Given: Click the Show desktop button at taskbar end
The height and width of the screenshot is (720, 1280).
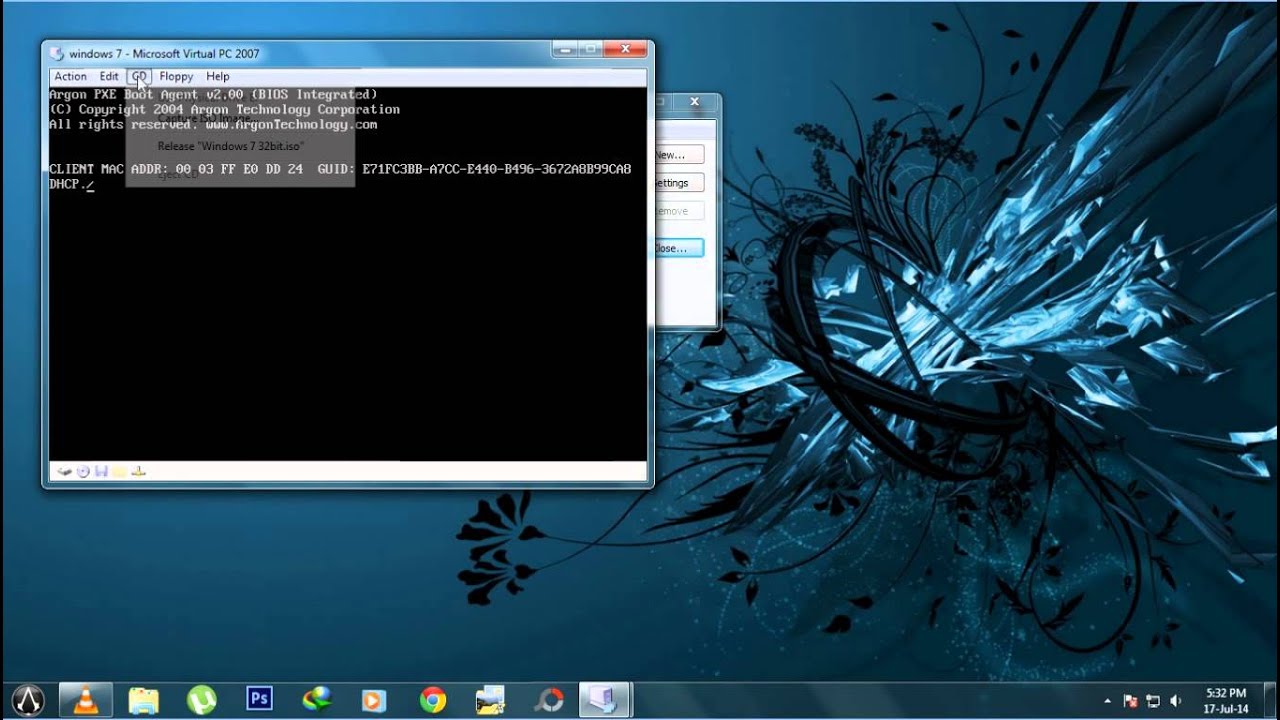Looking at the screenshot, I should [1272, 700].
